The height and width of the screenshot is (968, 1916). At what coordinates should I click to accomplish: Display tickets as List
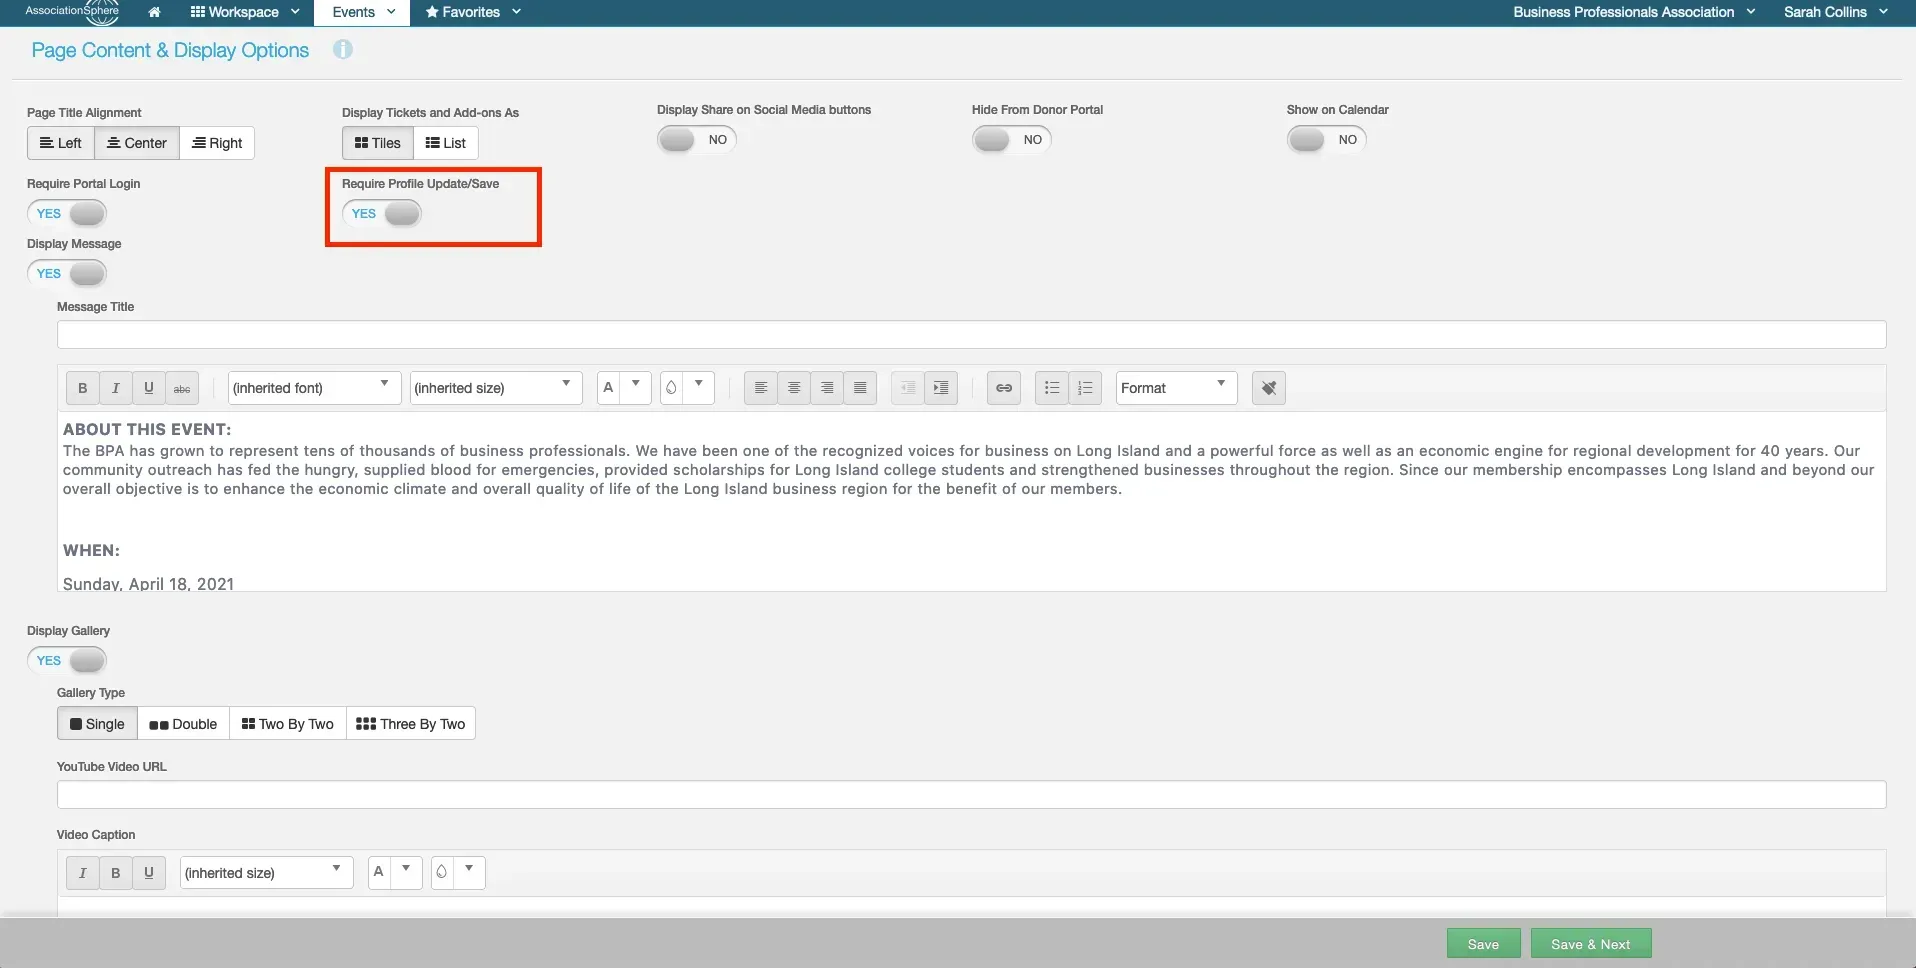point(446,143)
